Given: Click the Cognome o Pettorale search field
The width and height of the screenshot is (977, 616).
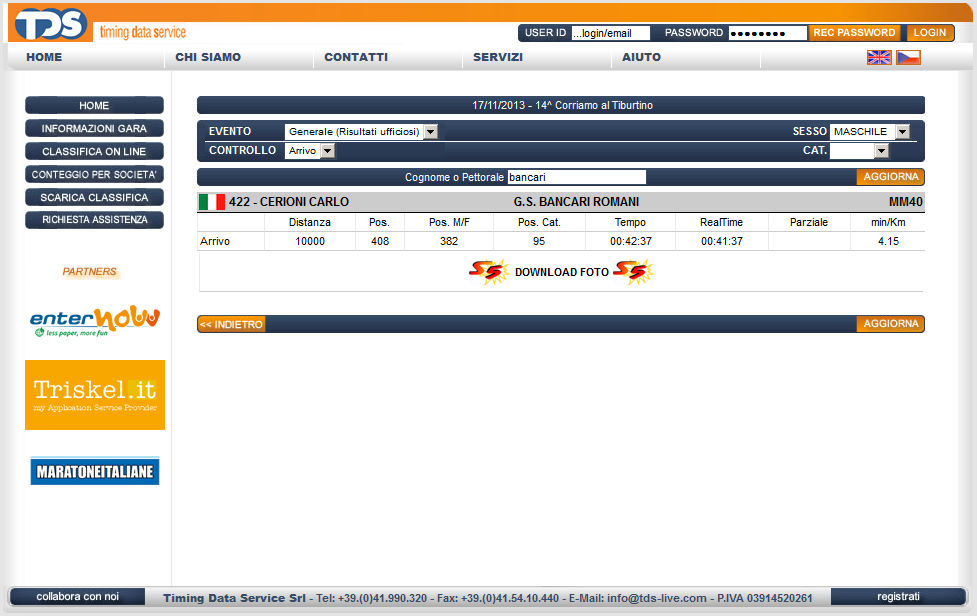Looking at the screenshot, I should coord(576,177).
